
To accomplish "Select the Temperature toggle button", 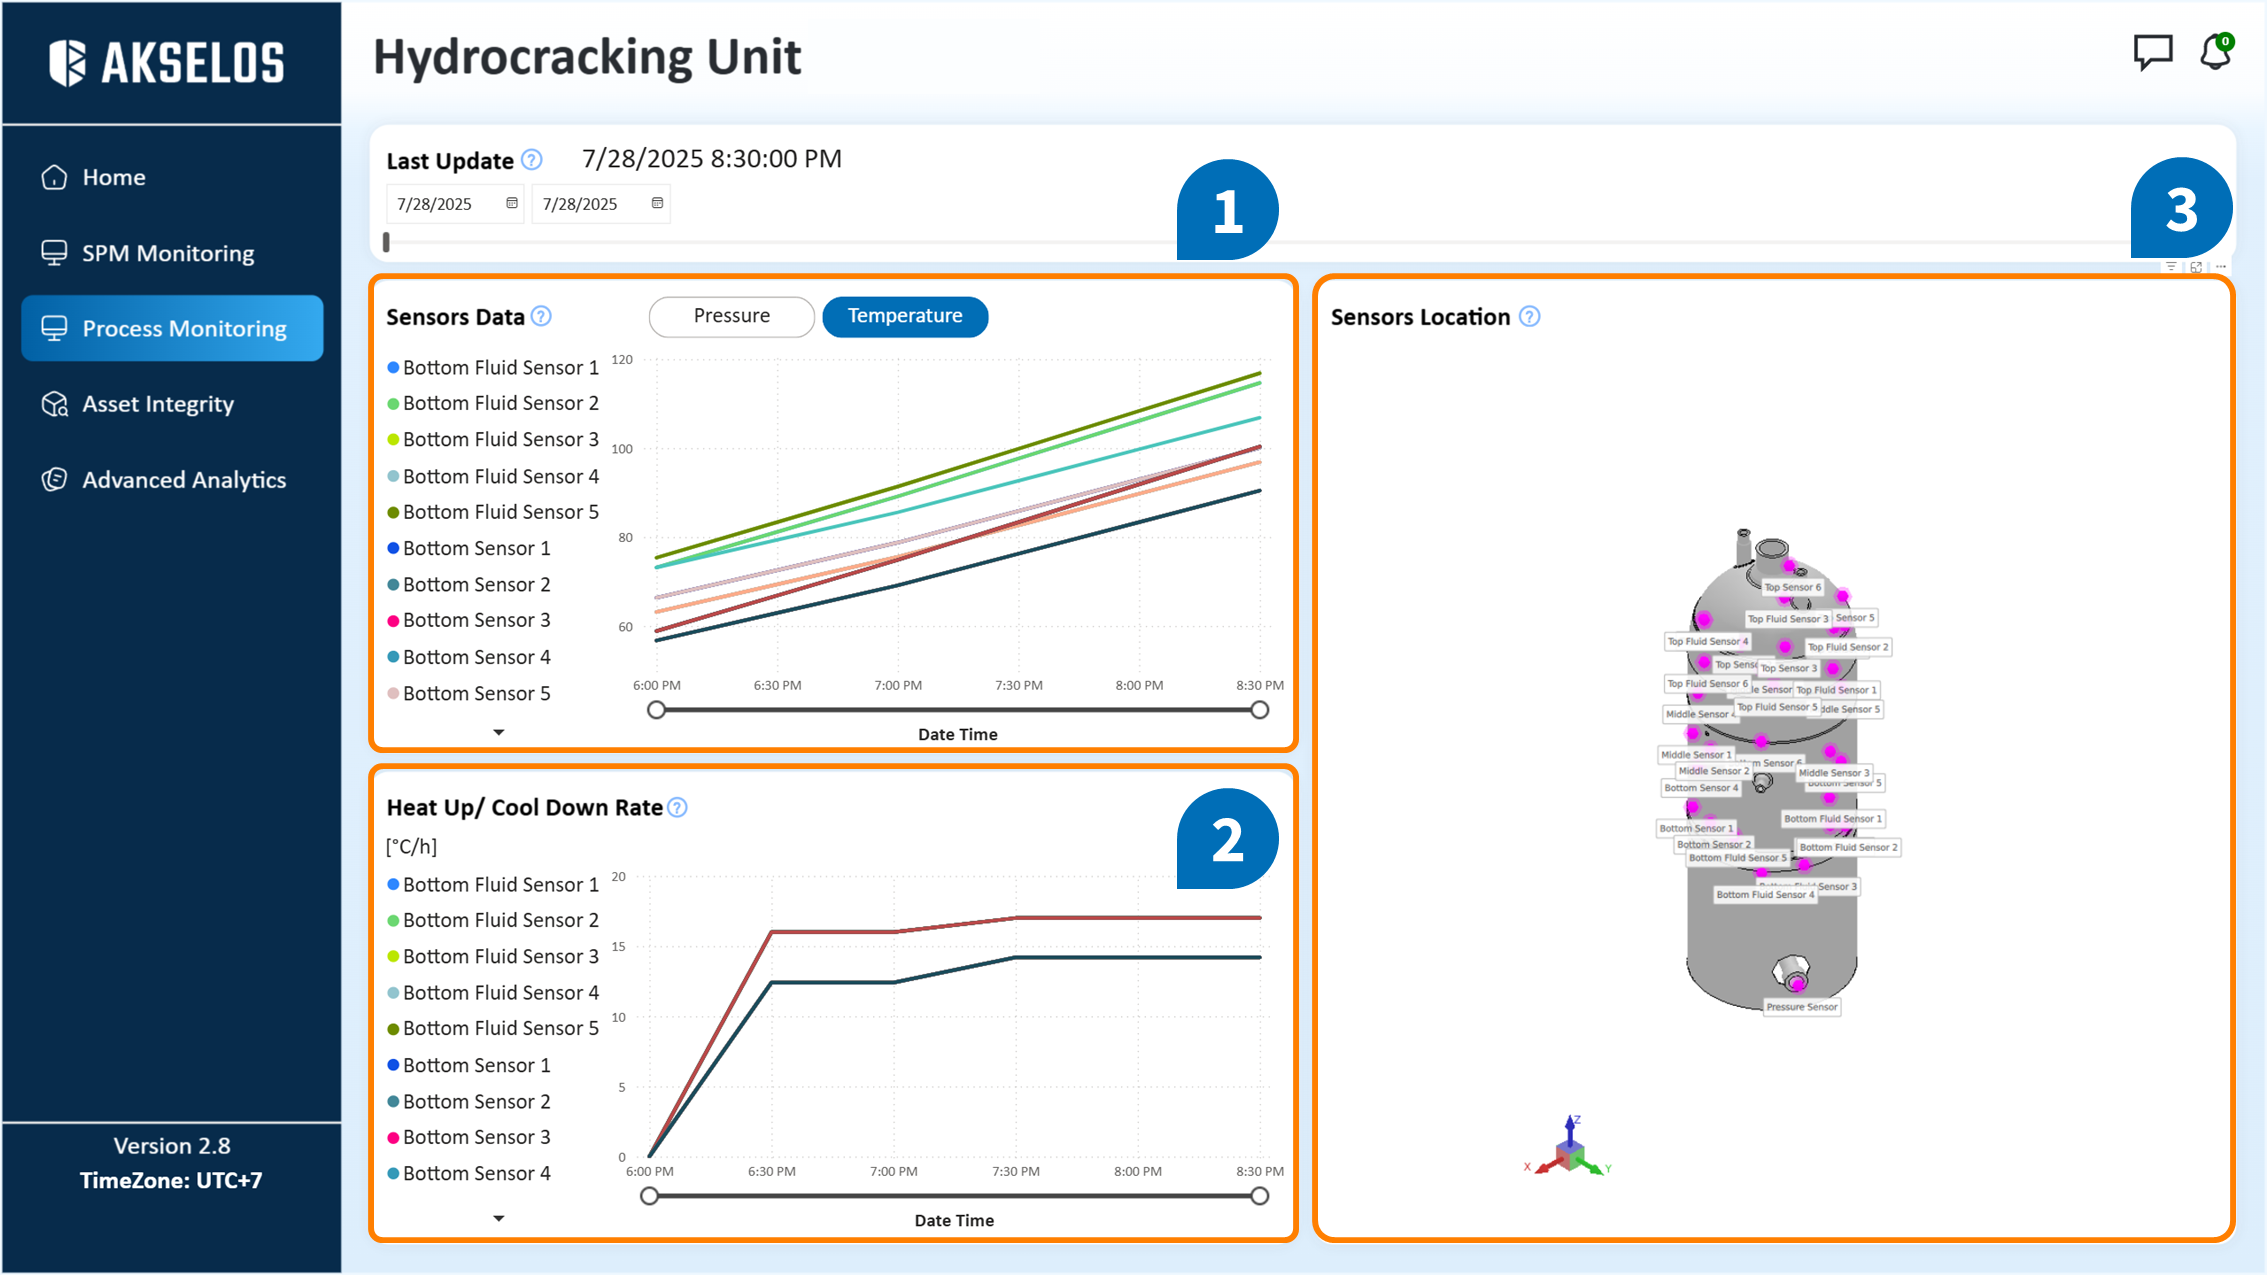I will coord(904,316).
